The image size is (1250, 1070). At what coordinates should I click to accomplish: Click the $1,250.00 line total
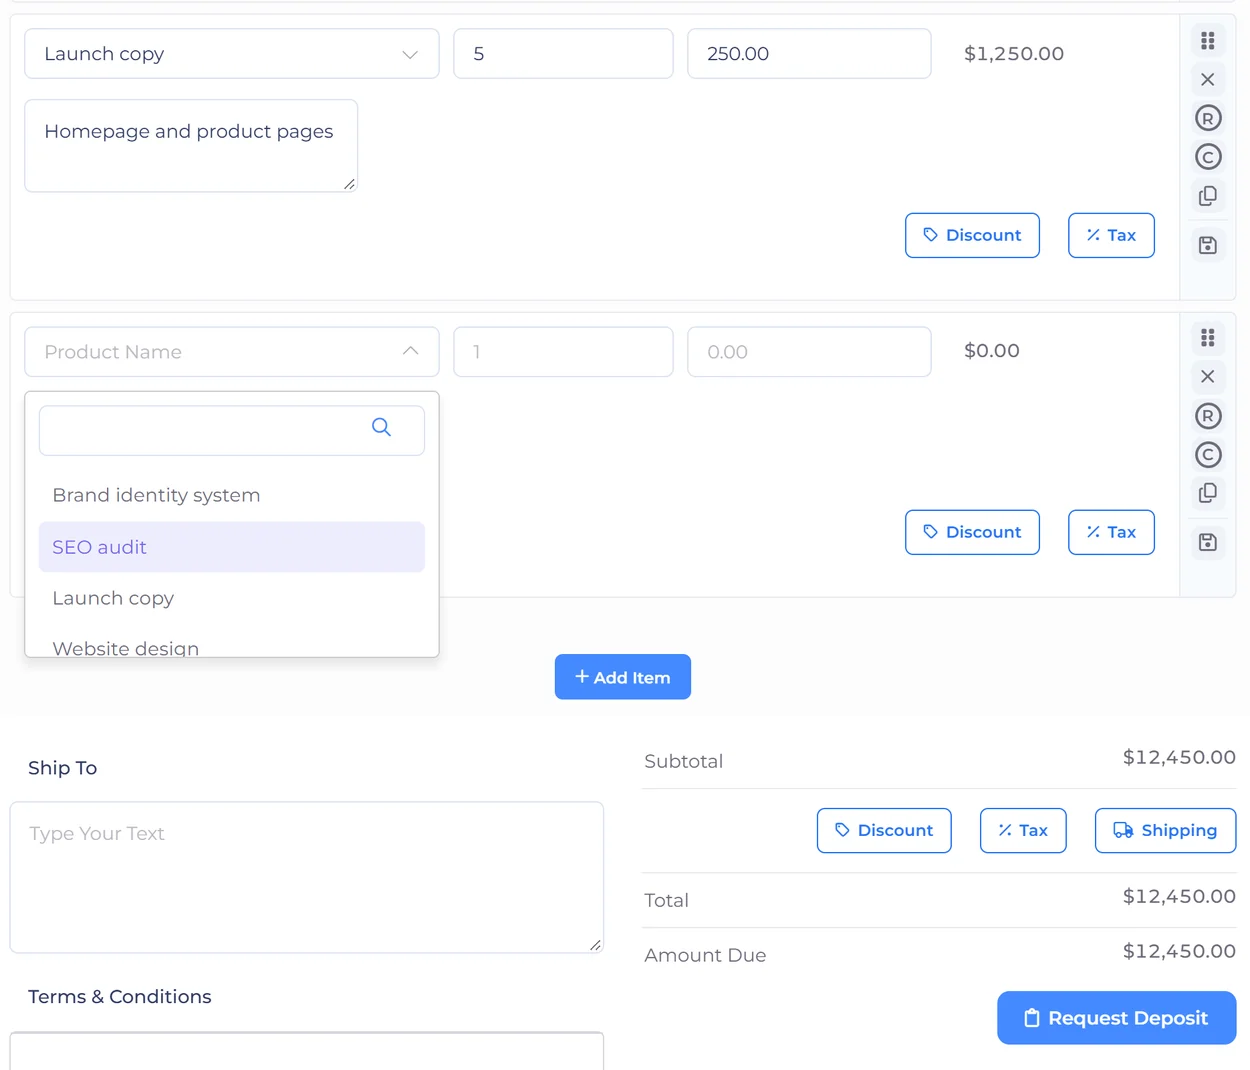tap(1014, 54)
